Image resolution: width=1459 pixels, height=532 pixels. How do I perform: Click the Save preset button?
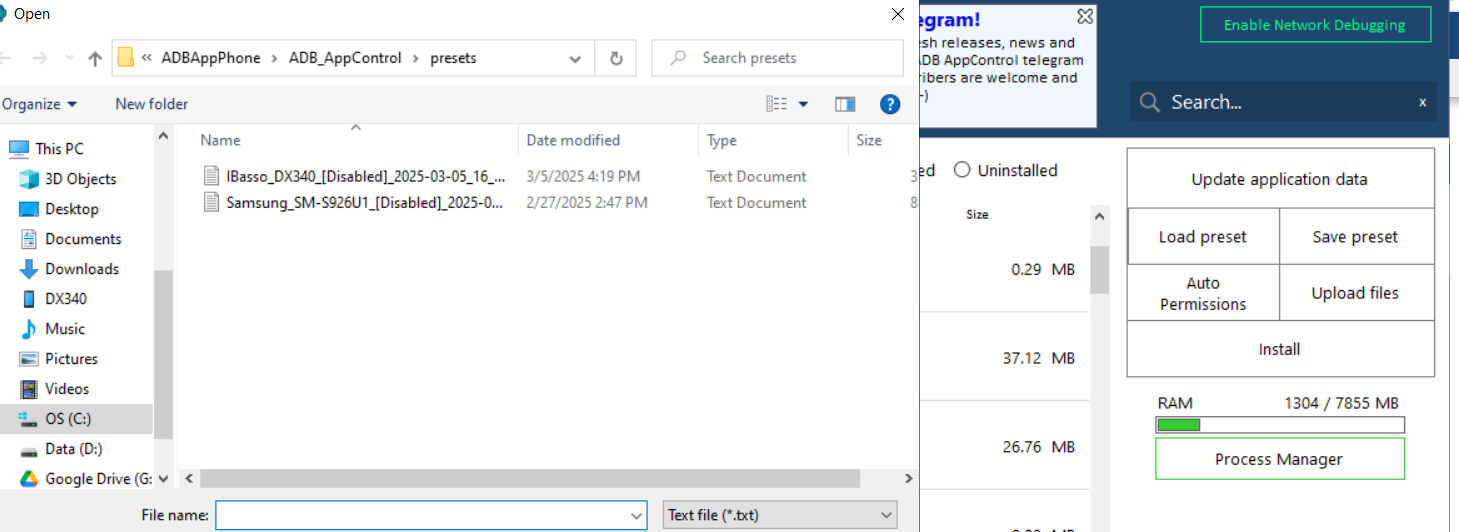(1355, 237)
